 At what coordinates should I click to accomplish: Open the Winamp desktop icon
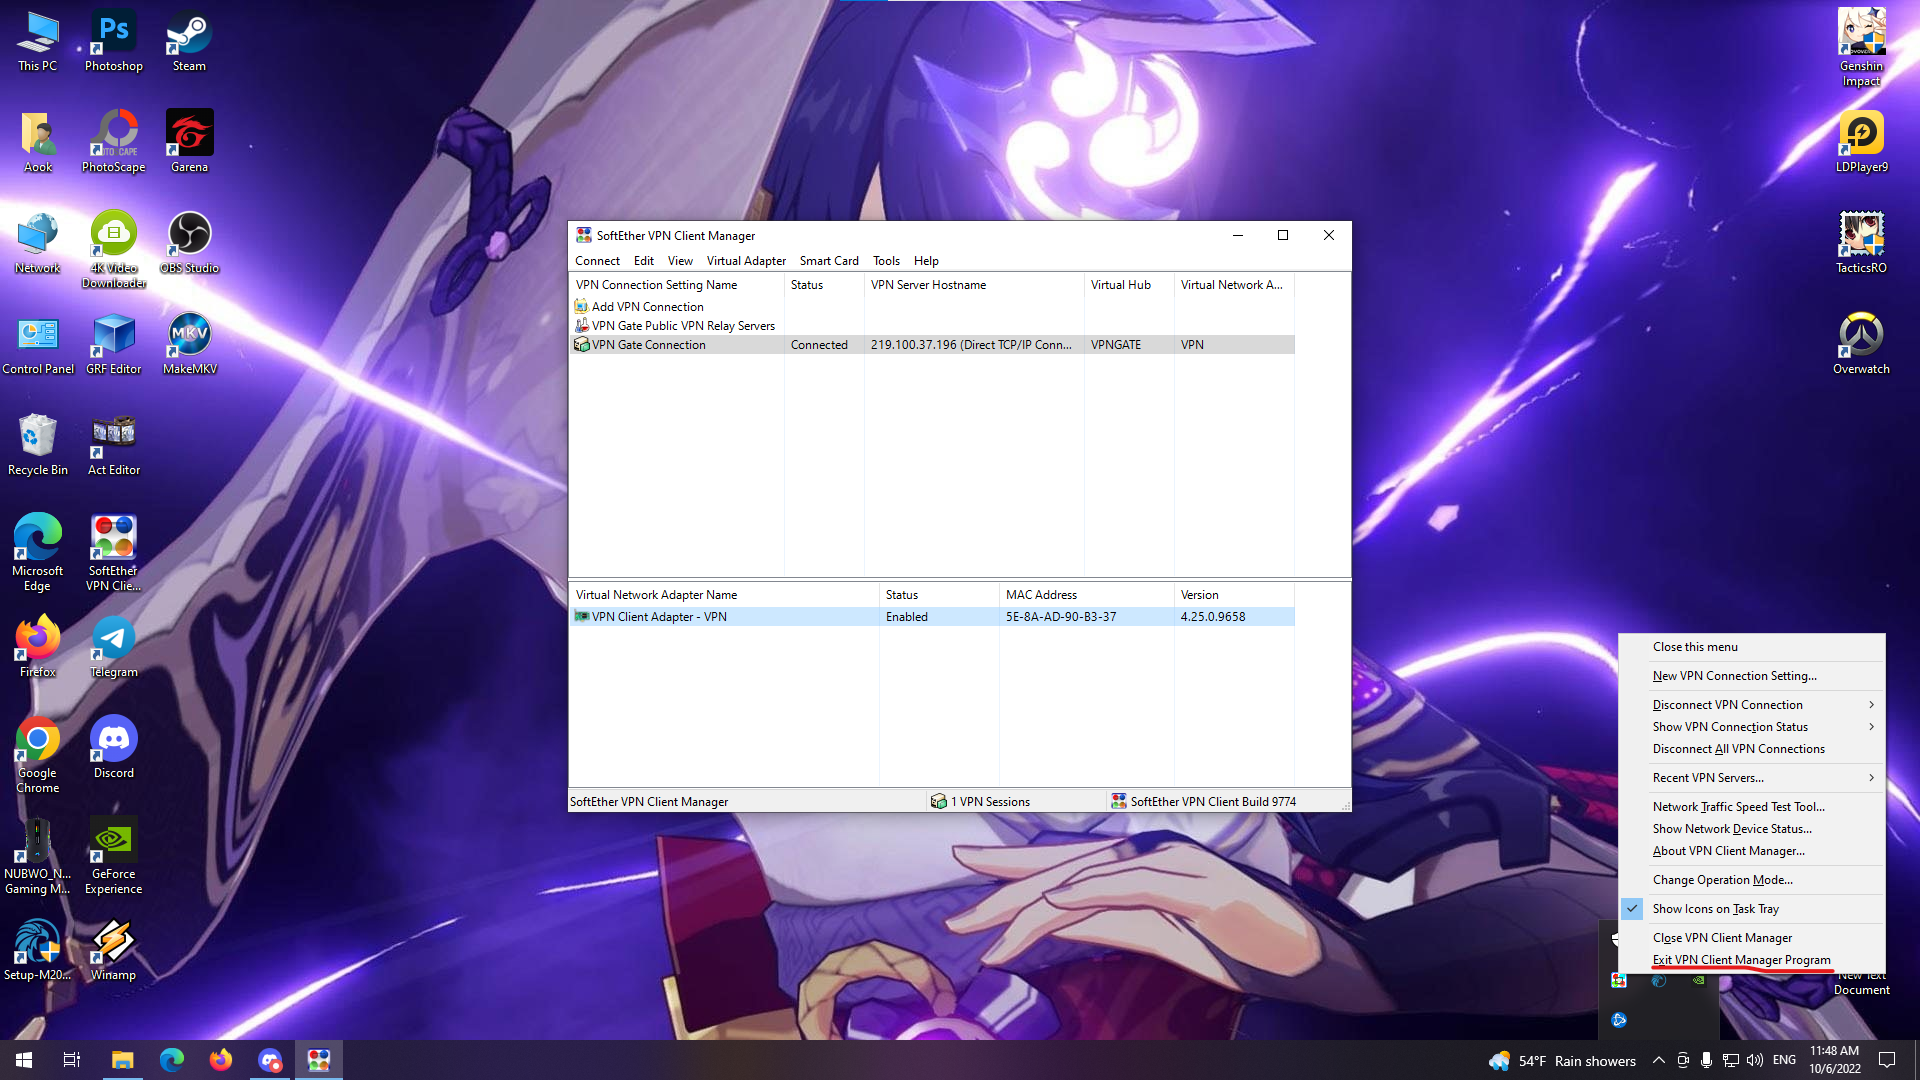pyautogui.click(x=114, y=950)
